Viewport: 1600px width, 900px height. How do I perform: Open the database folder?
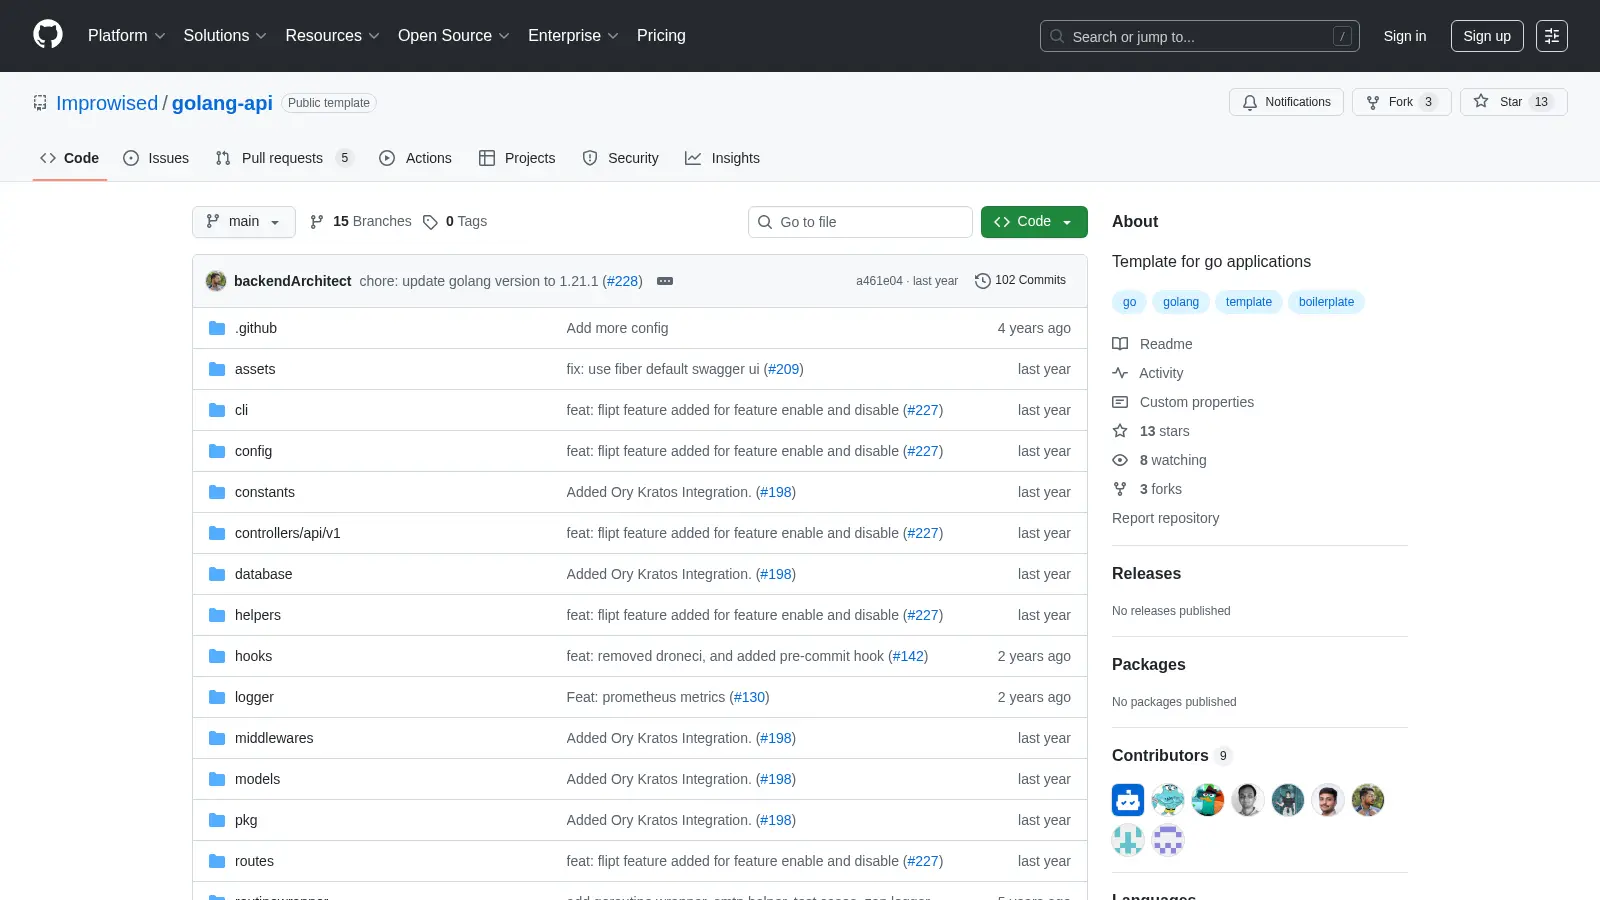[264, 574]
